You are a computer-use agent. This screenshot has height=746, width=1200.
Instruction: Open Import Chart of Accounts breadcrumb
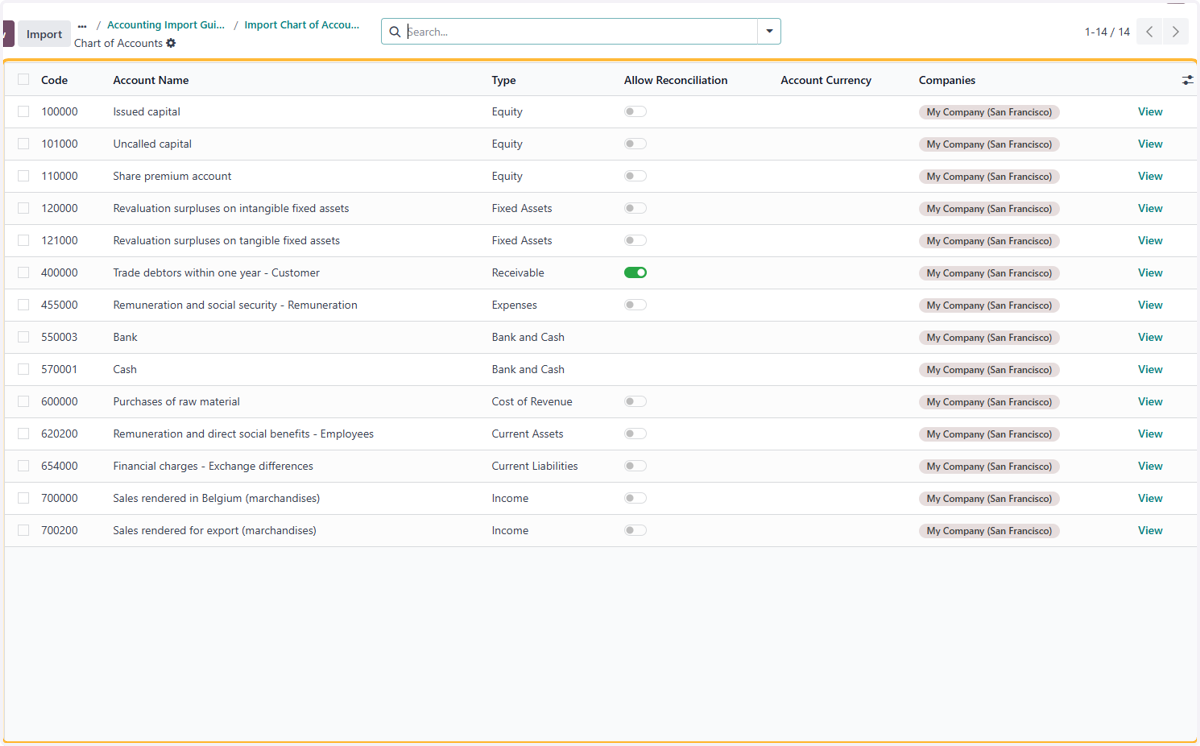[302, 25]
